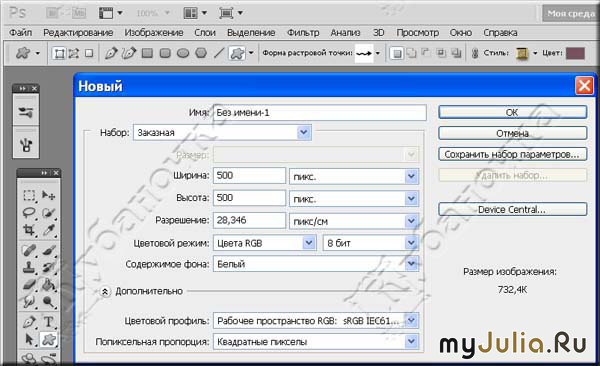This screenshot has width=600, height=366.
Task: Select Create New Shape Layer option
Action: pos(397,53)
